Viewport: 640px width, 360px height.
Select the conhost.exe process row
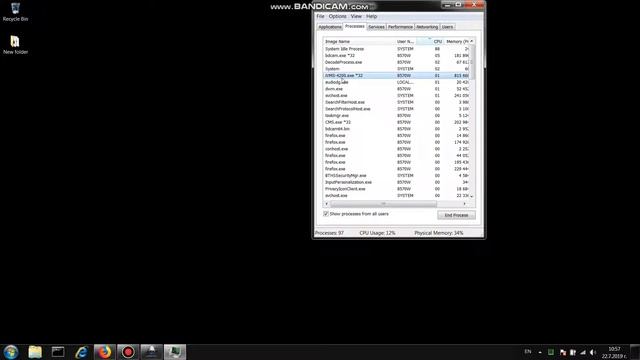[396, 149]
